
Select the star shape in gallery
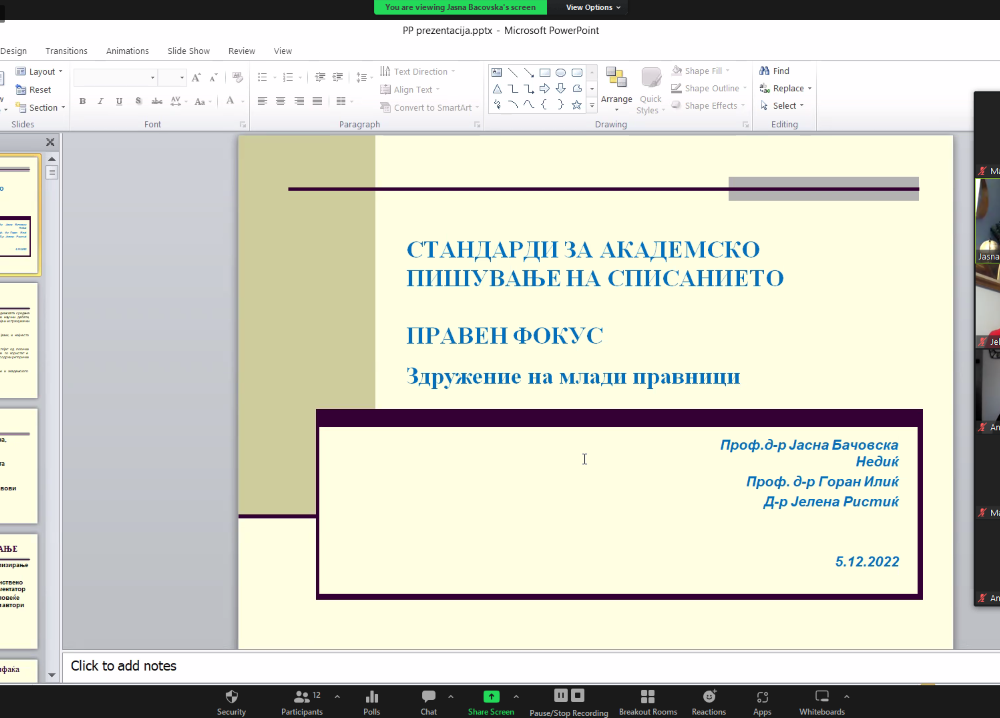click(577, 105)
